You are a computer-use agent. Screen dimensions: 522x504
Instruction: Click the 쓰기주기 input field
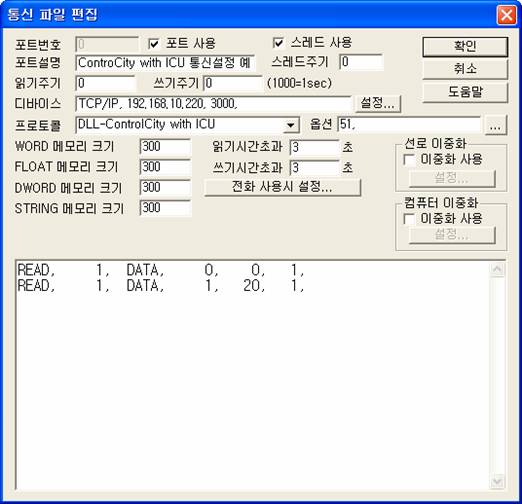point(233,83)
